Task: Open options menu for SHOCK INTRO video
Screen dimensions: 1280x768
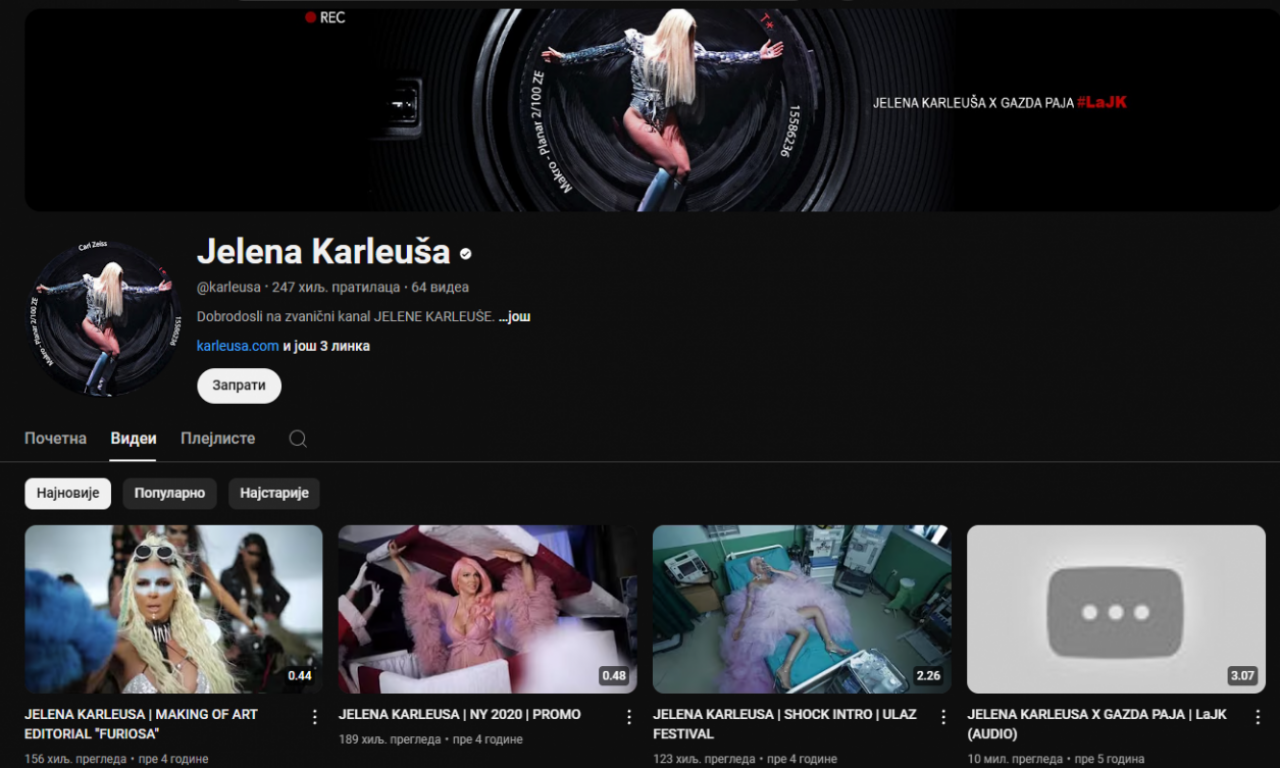Action: [943, 717]
